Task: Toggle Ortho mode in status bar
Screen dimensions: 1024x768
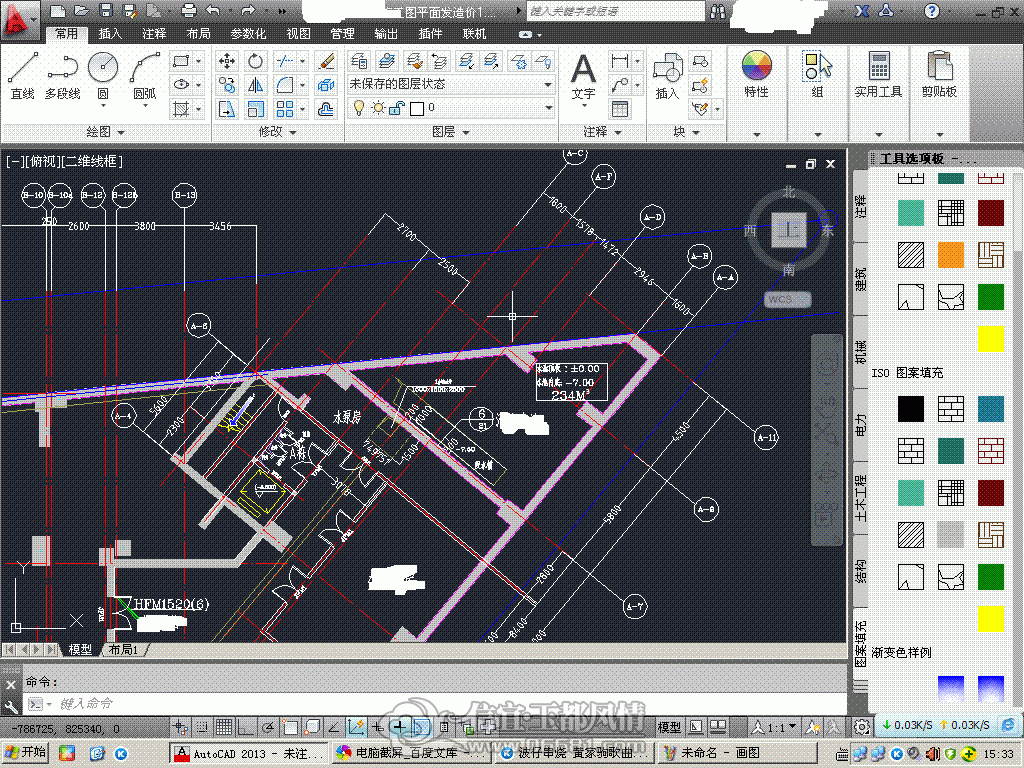Action: 246,726
